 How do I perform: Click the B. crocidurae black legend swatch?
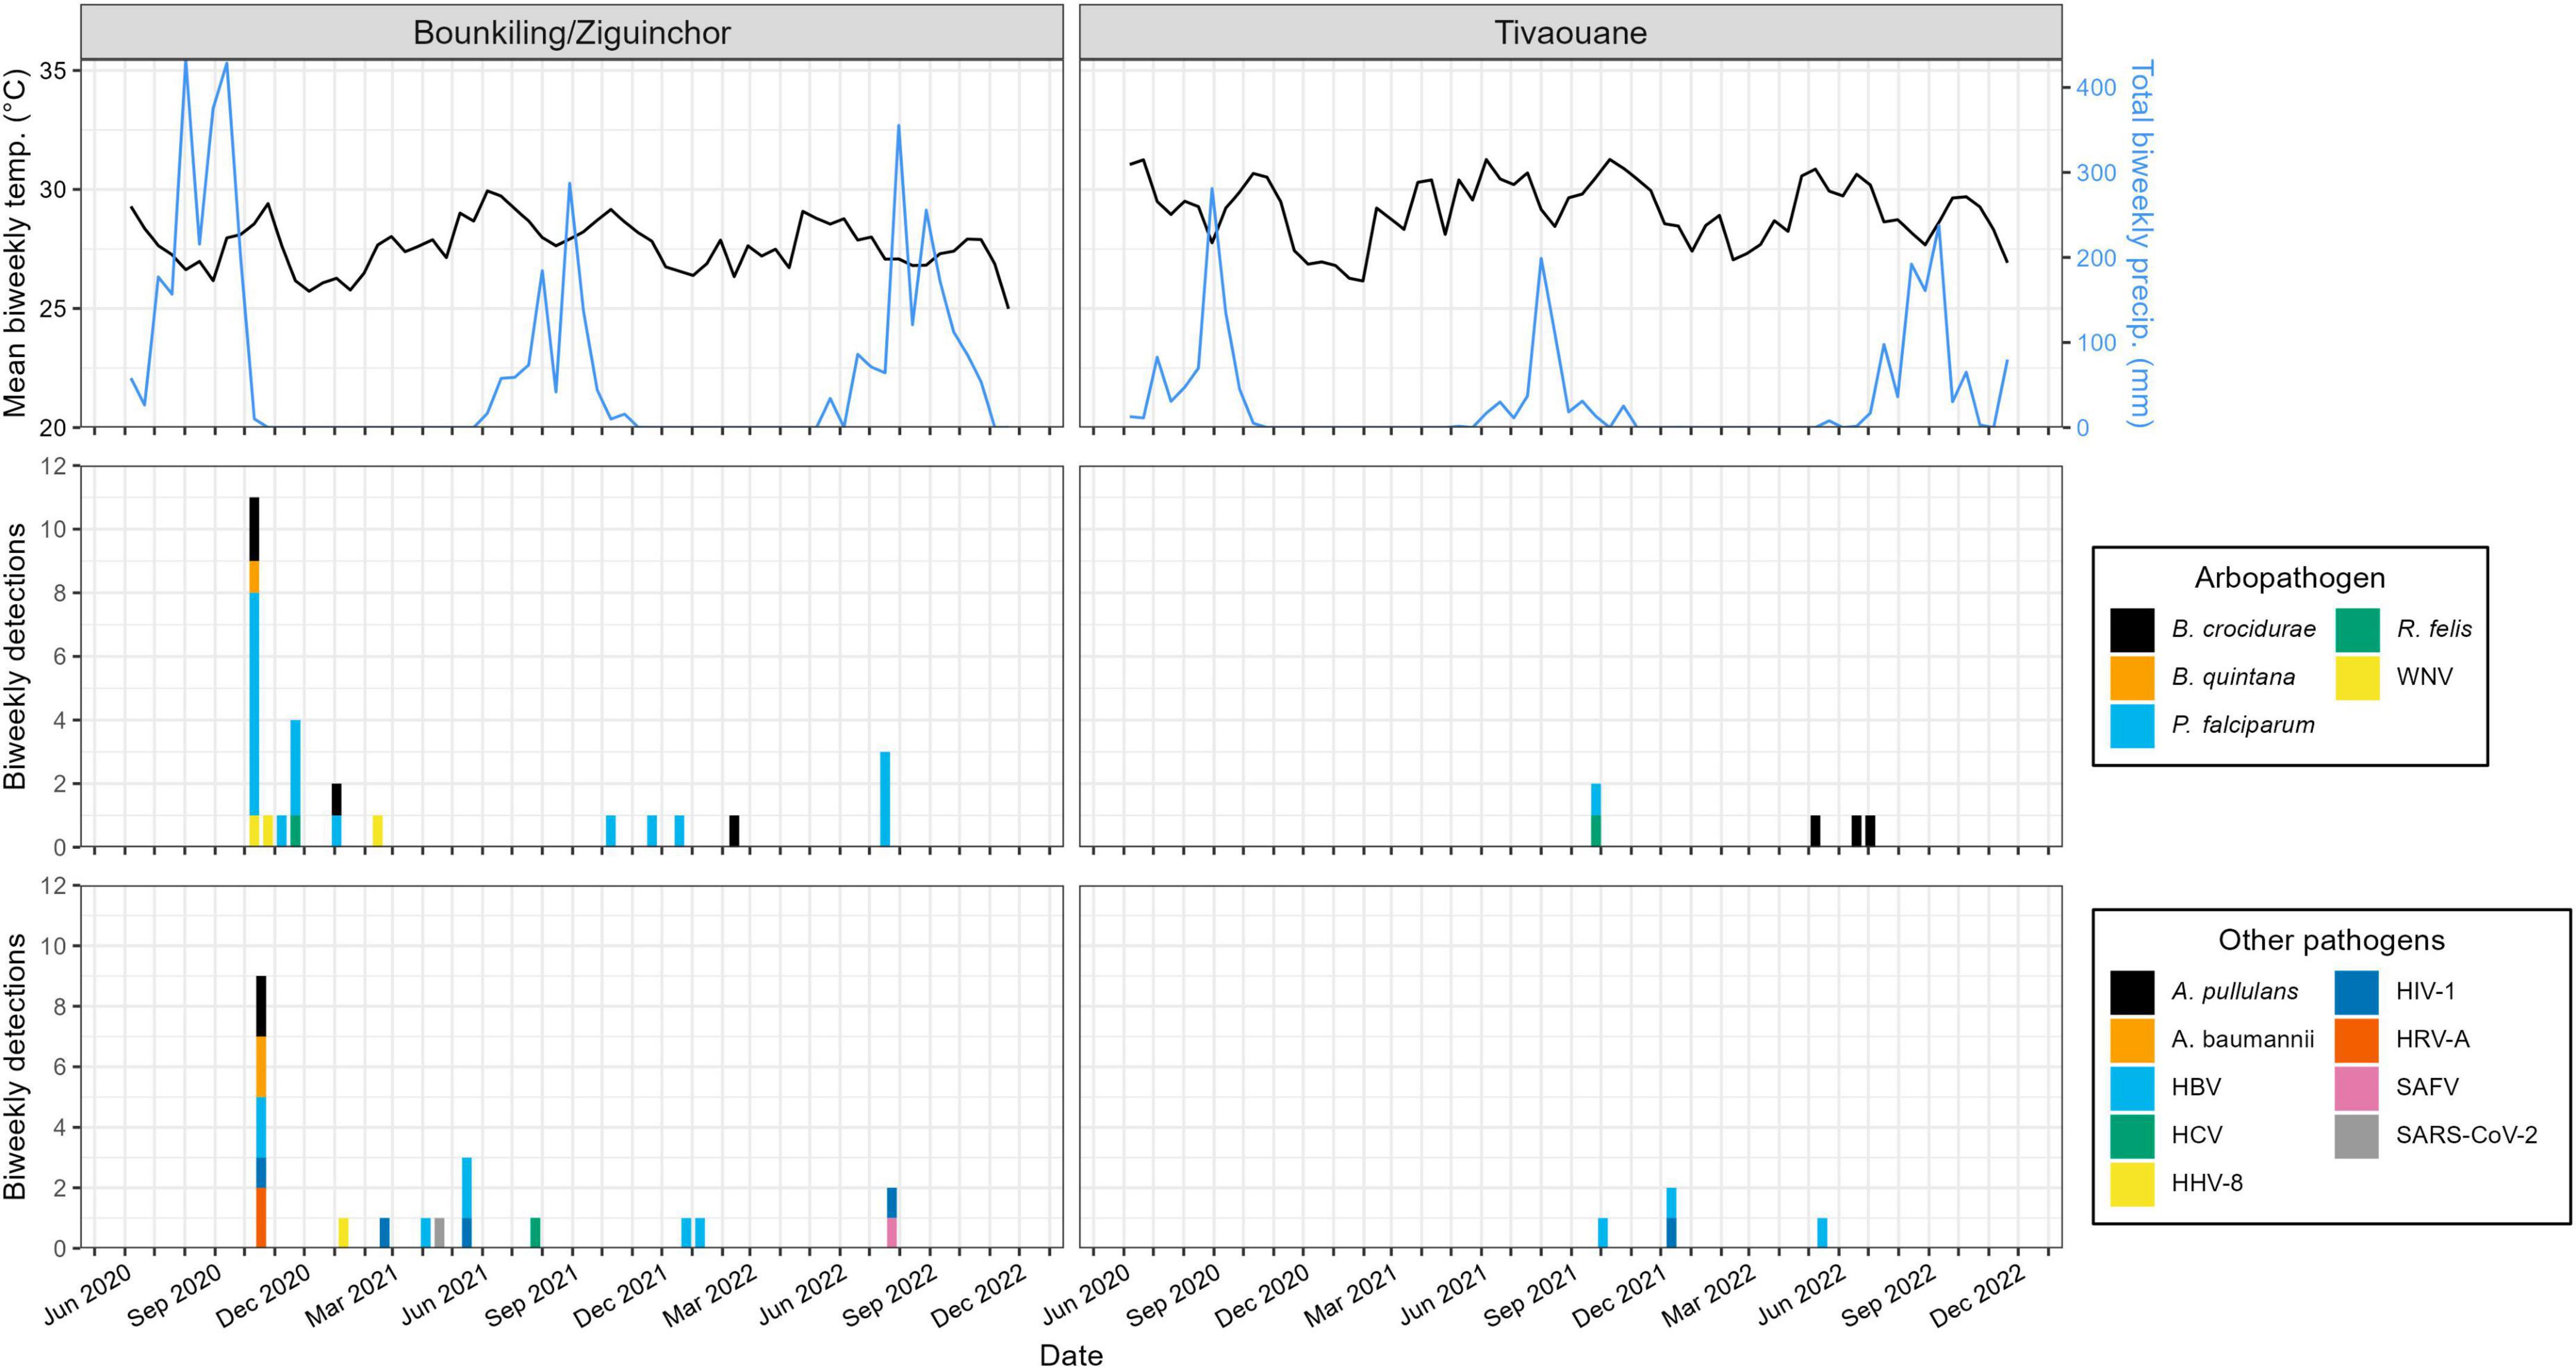2132,629
